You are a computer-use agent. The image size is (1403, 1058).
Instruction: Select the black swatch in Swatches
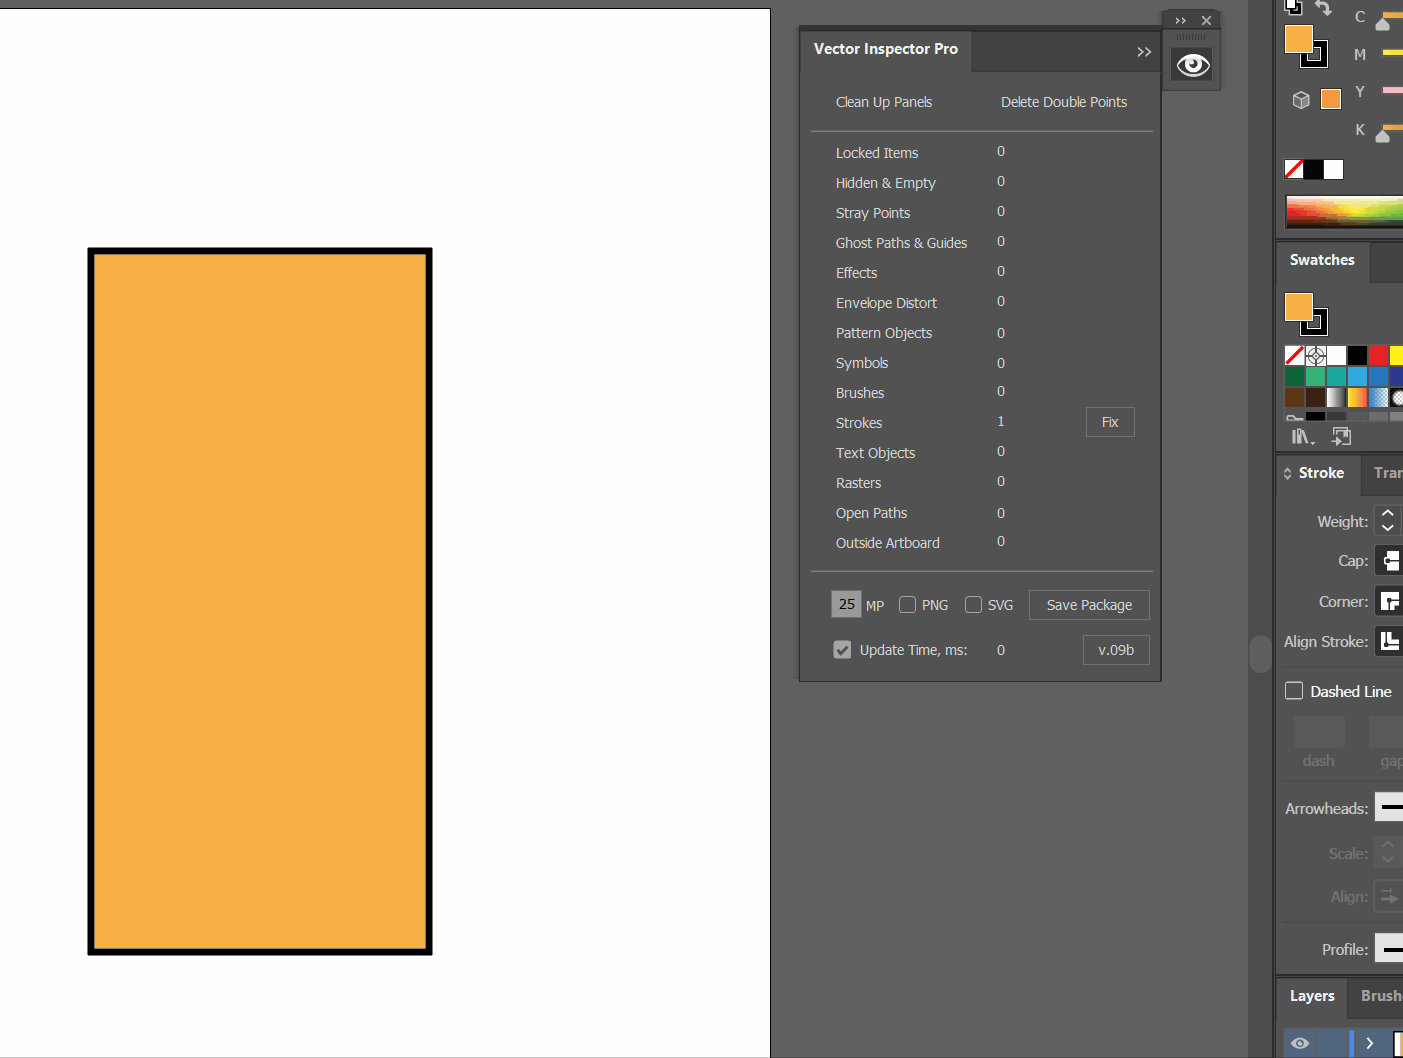coord(1357,355)
